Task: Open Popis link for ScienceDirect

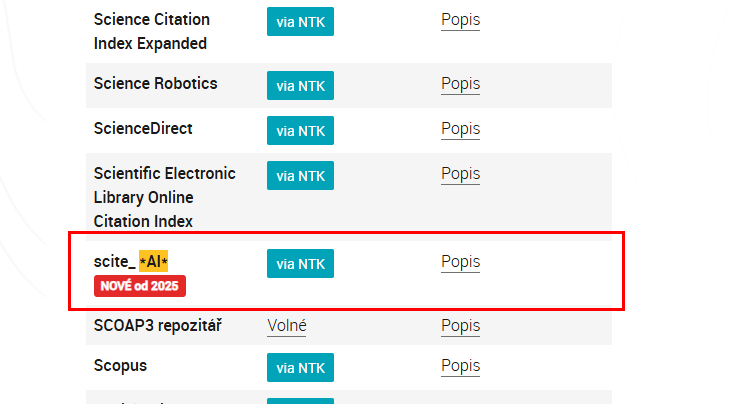Action: (x=460, y=129)
